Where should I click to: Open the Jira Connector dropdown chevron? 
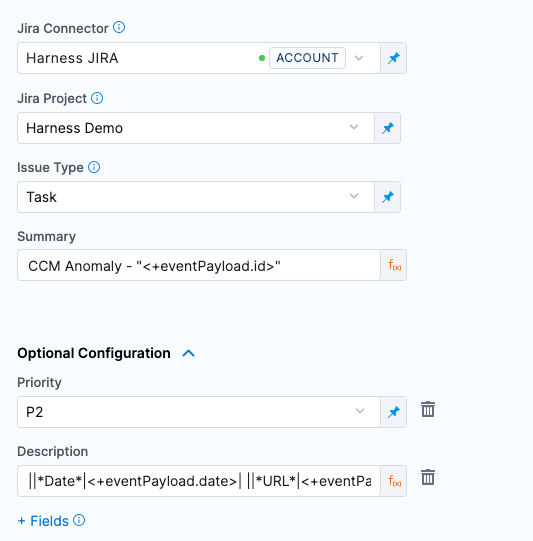(x=359, y=58)
